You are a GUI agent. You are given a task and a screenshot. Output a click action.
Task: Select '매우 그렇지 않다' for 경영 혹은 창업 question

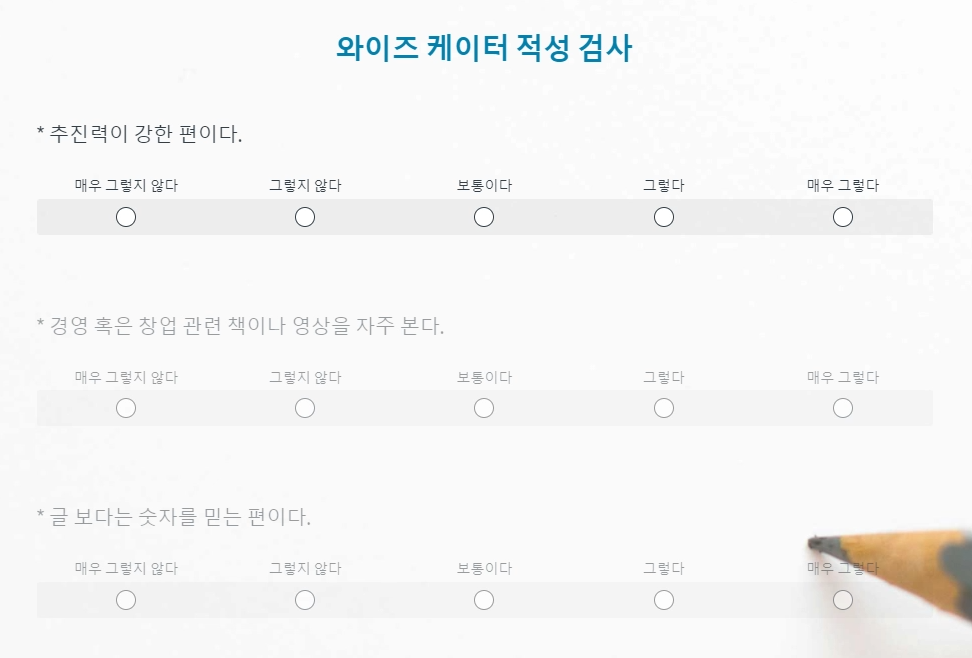(126, 408)
